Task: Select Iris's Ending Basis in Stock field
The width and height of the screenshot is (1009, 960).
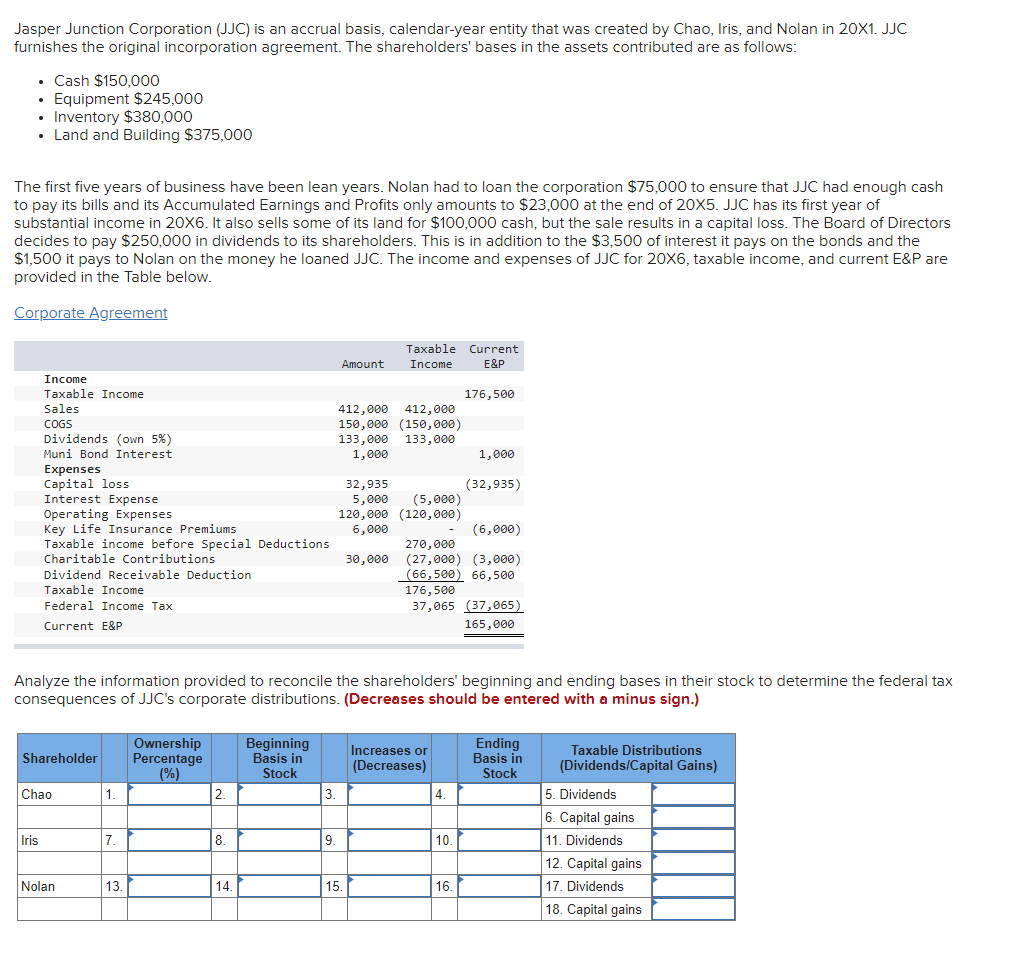Action: click(499, 840)
